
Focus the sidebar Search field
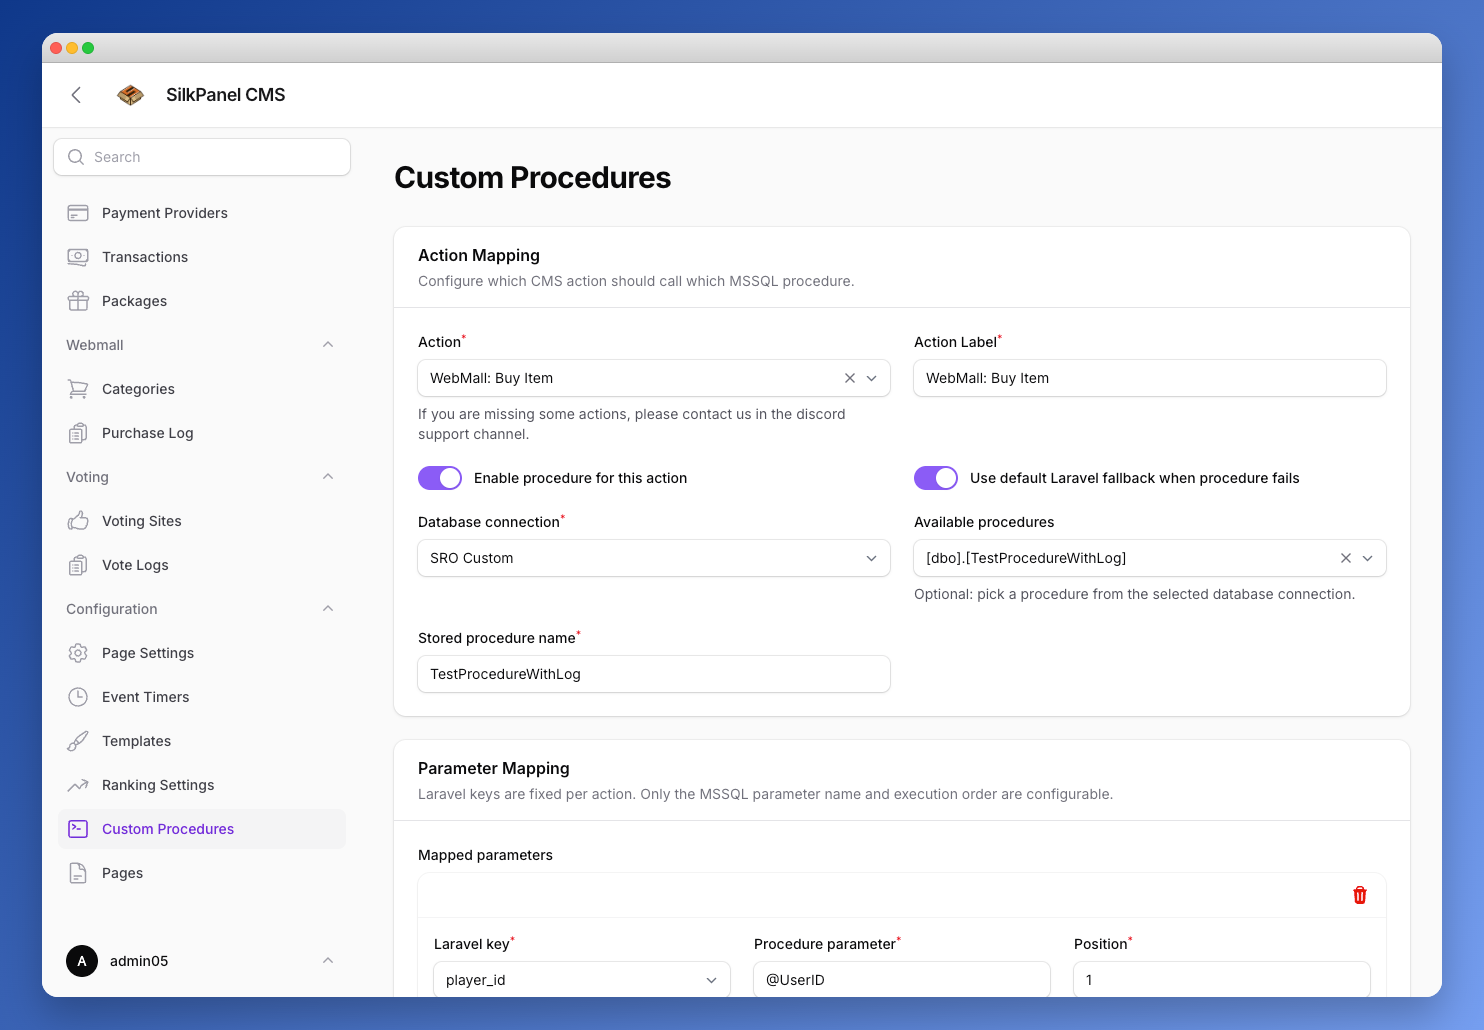pyautogui.click(x=202, y=157)
